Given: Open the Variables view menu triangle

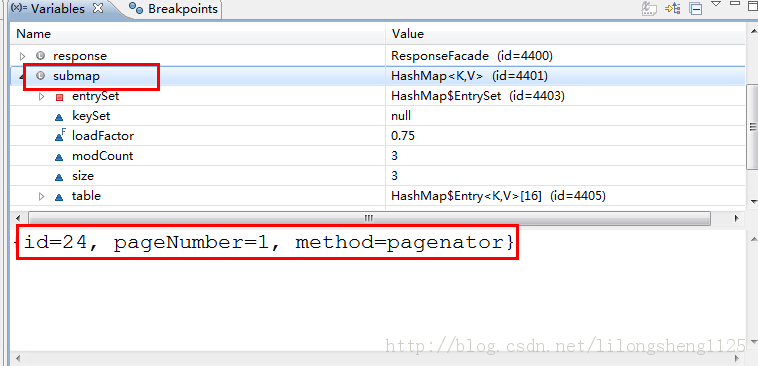Looking at the screenshot, I should pyautogui.click(x=716, y=4).
